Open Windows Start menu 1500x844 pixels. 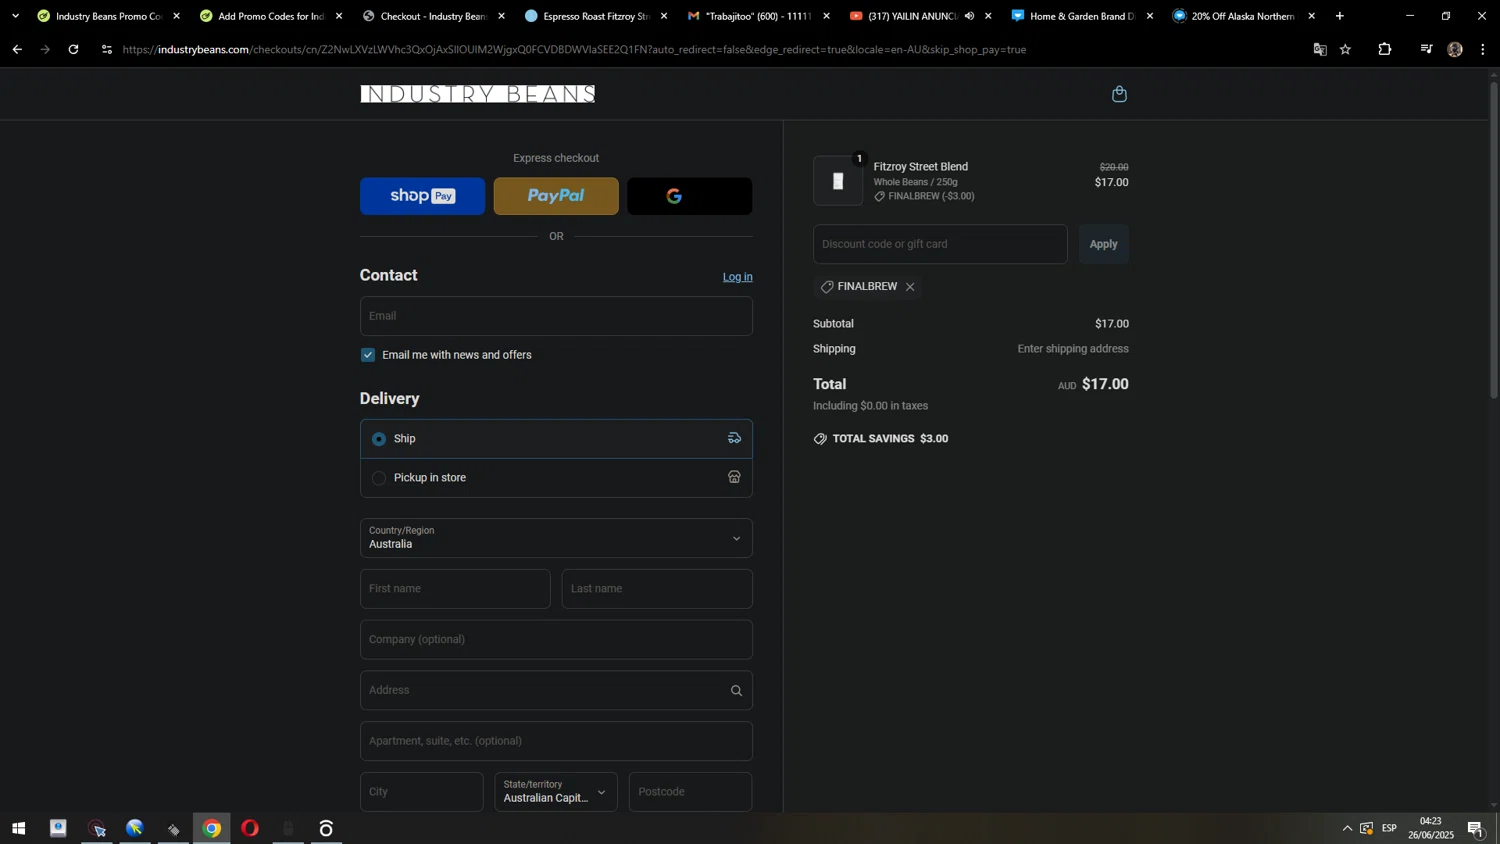pyautogui.click(x=18, y=828)
